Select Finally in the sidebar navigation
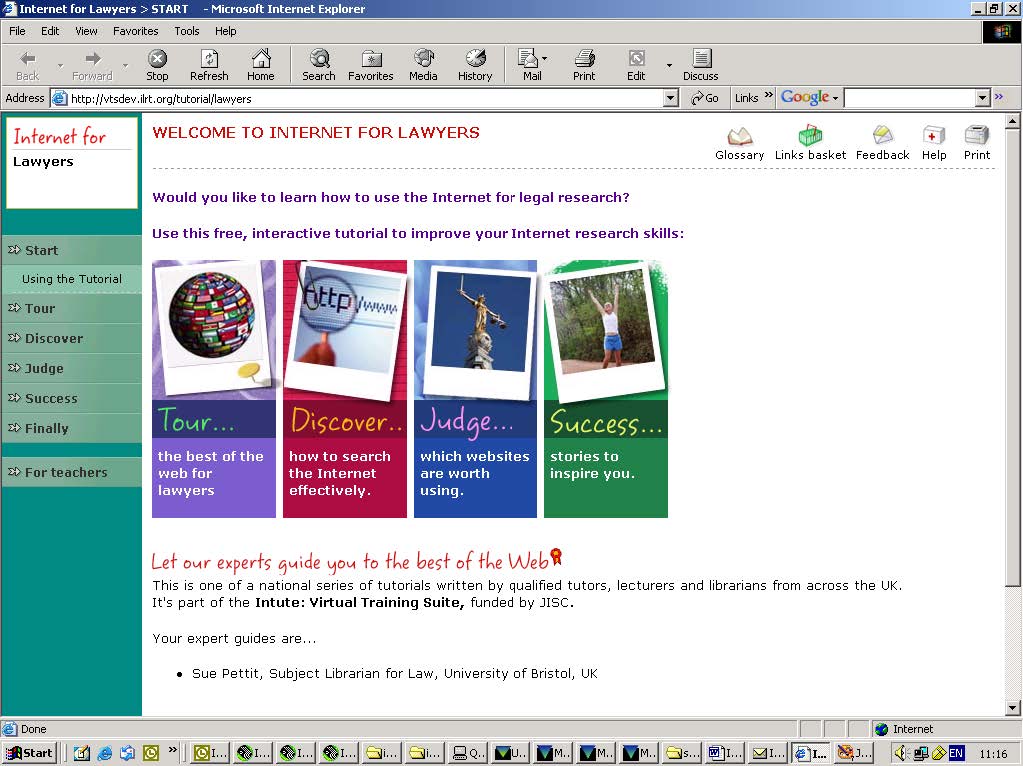Screen dimensions: 1023x766 tap(72, 428)
